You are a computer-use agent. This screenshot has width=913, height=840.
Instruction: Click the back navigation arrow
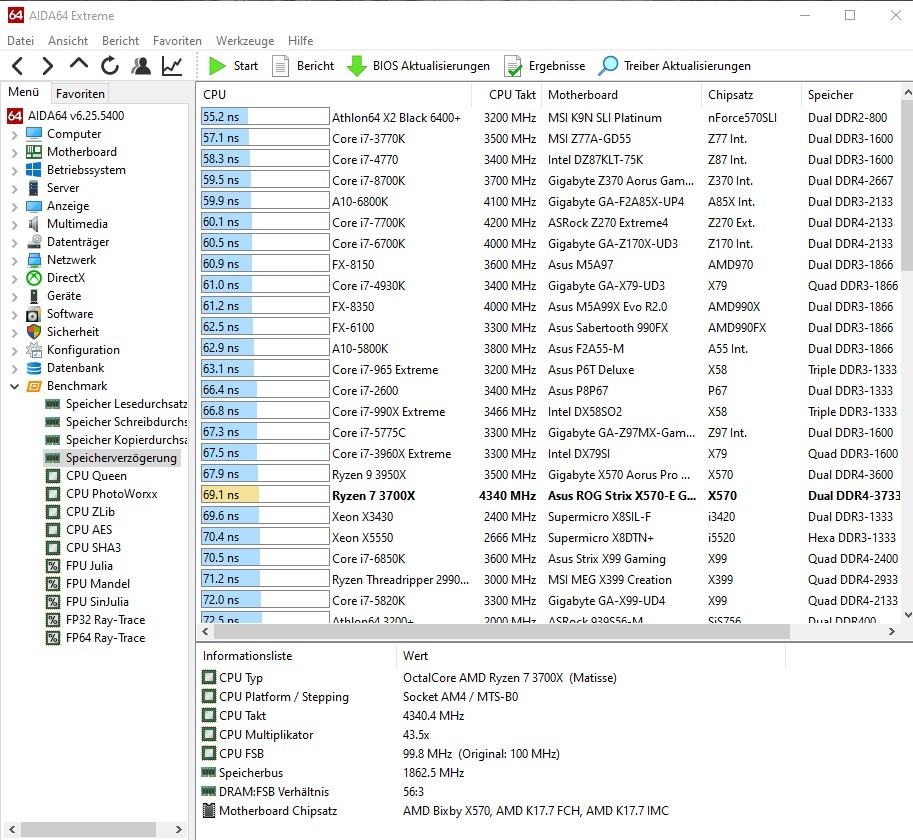(x=18, y=66)
